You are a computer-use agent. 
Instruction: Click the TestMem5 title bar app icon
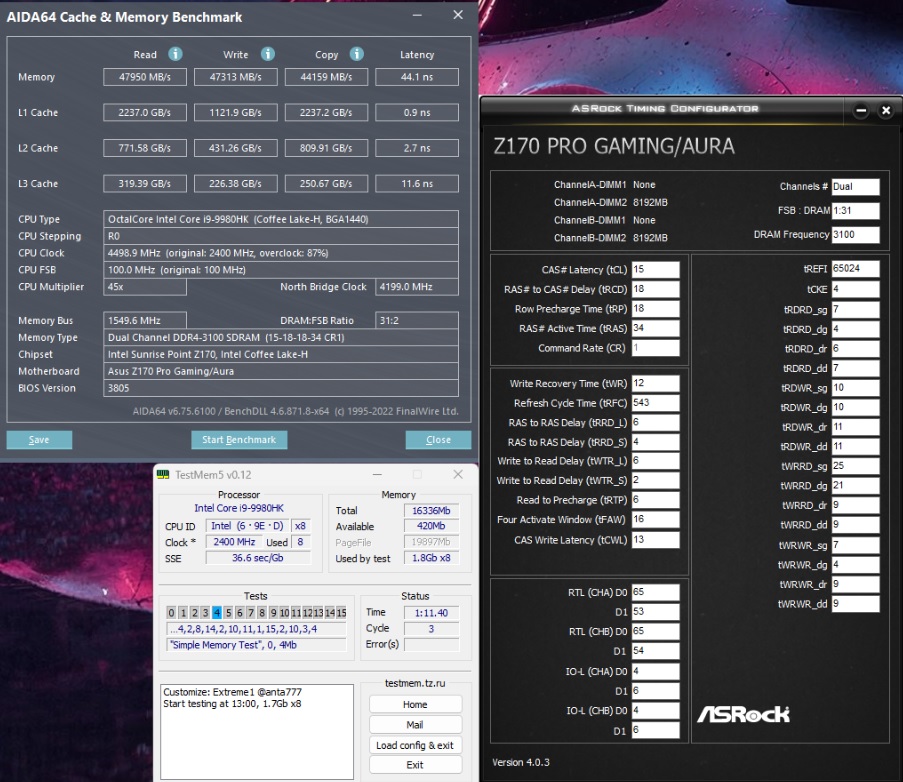pos(163,474)
